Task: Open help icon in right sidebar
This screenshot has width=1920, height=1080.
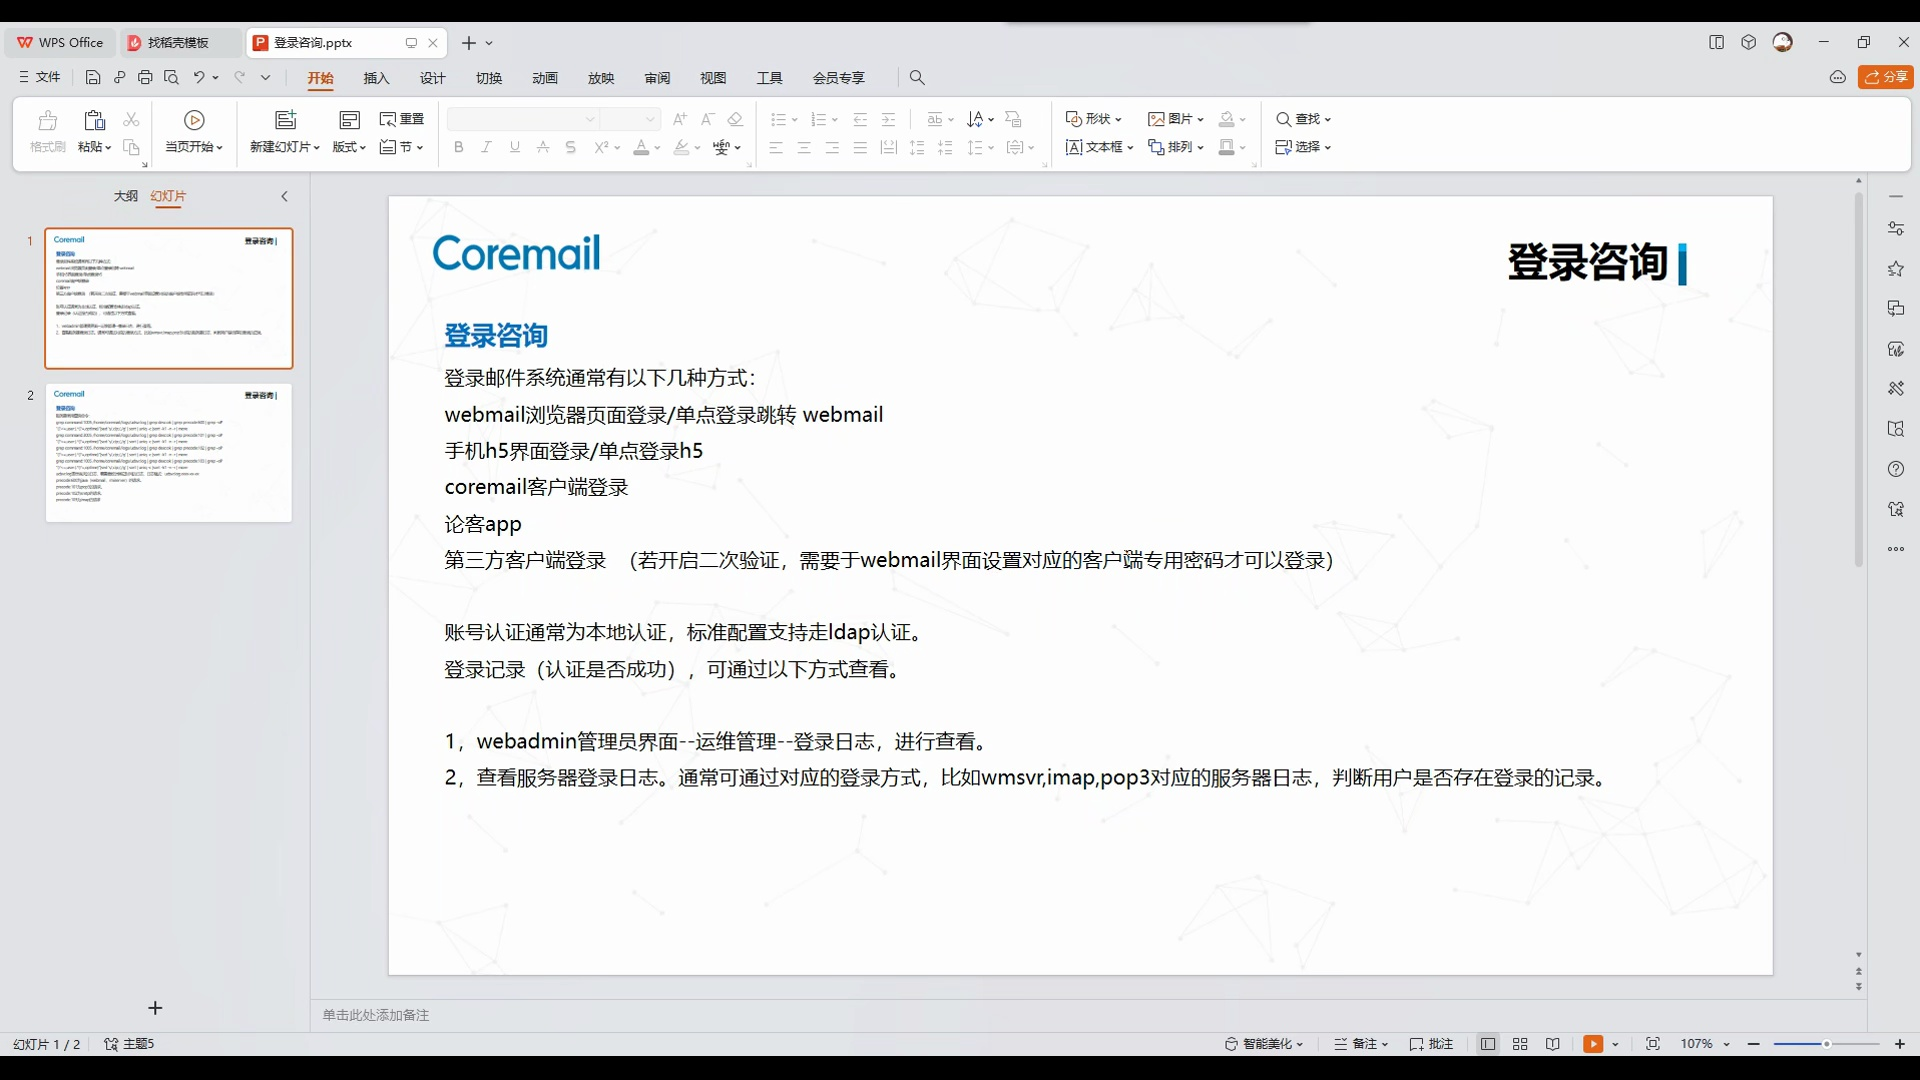Action: tap(1896, 469)
